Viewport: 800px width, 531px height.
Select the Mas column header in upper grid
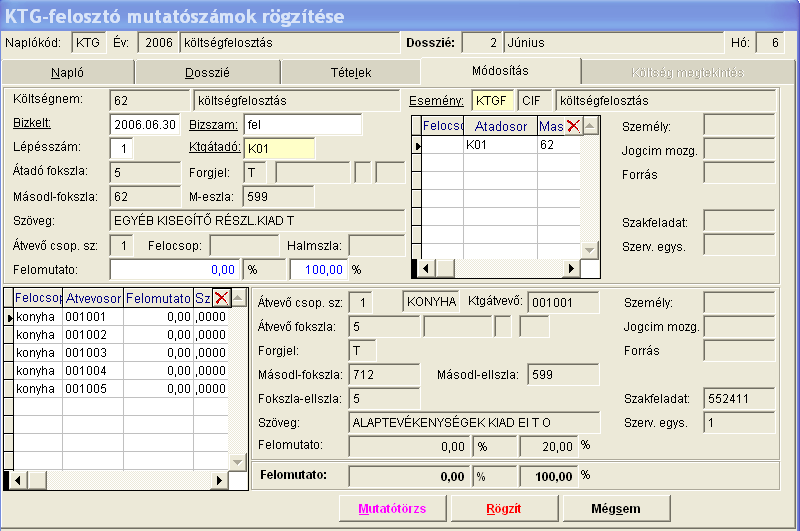coord(552,126)
